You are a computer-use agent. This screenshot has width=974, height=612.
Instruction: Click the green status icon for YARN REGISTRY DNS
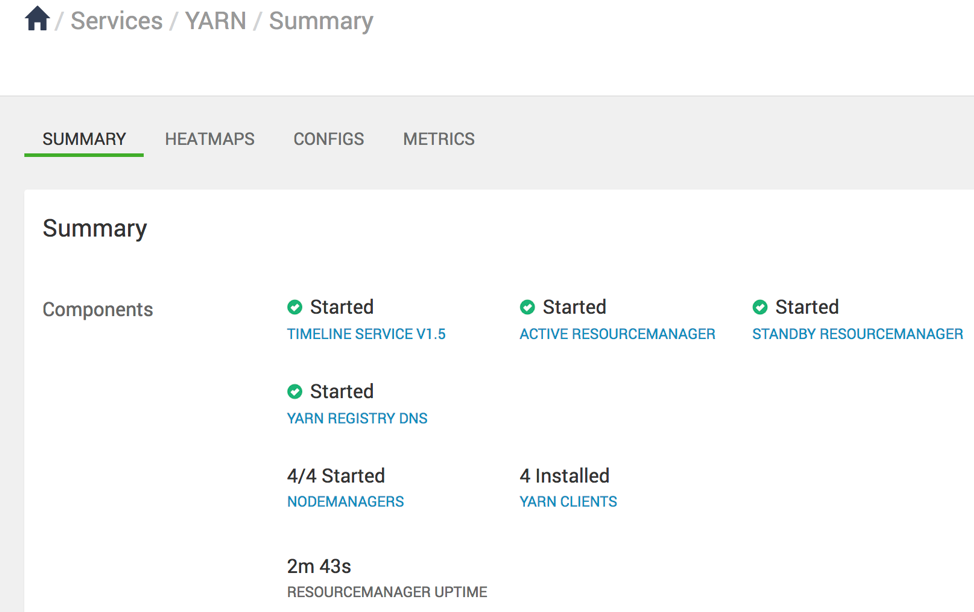pos(294,391)
